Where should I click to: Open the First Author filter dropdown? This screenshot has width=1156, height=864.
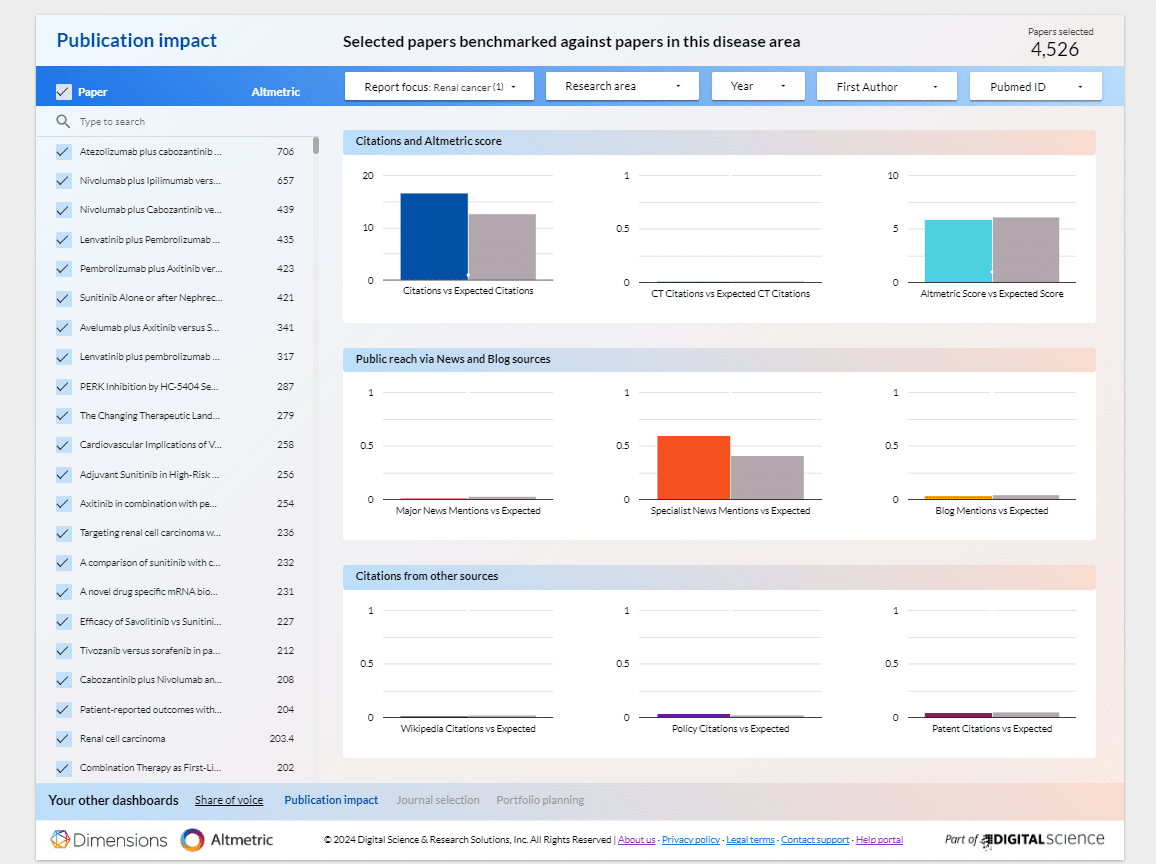click(x=886, y=87)
